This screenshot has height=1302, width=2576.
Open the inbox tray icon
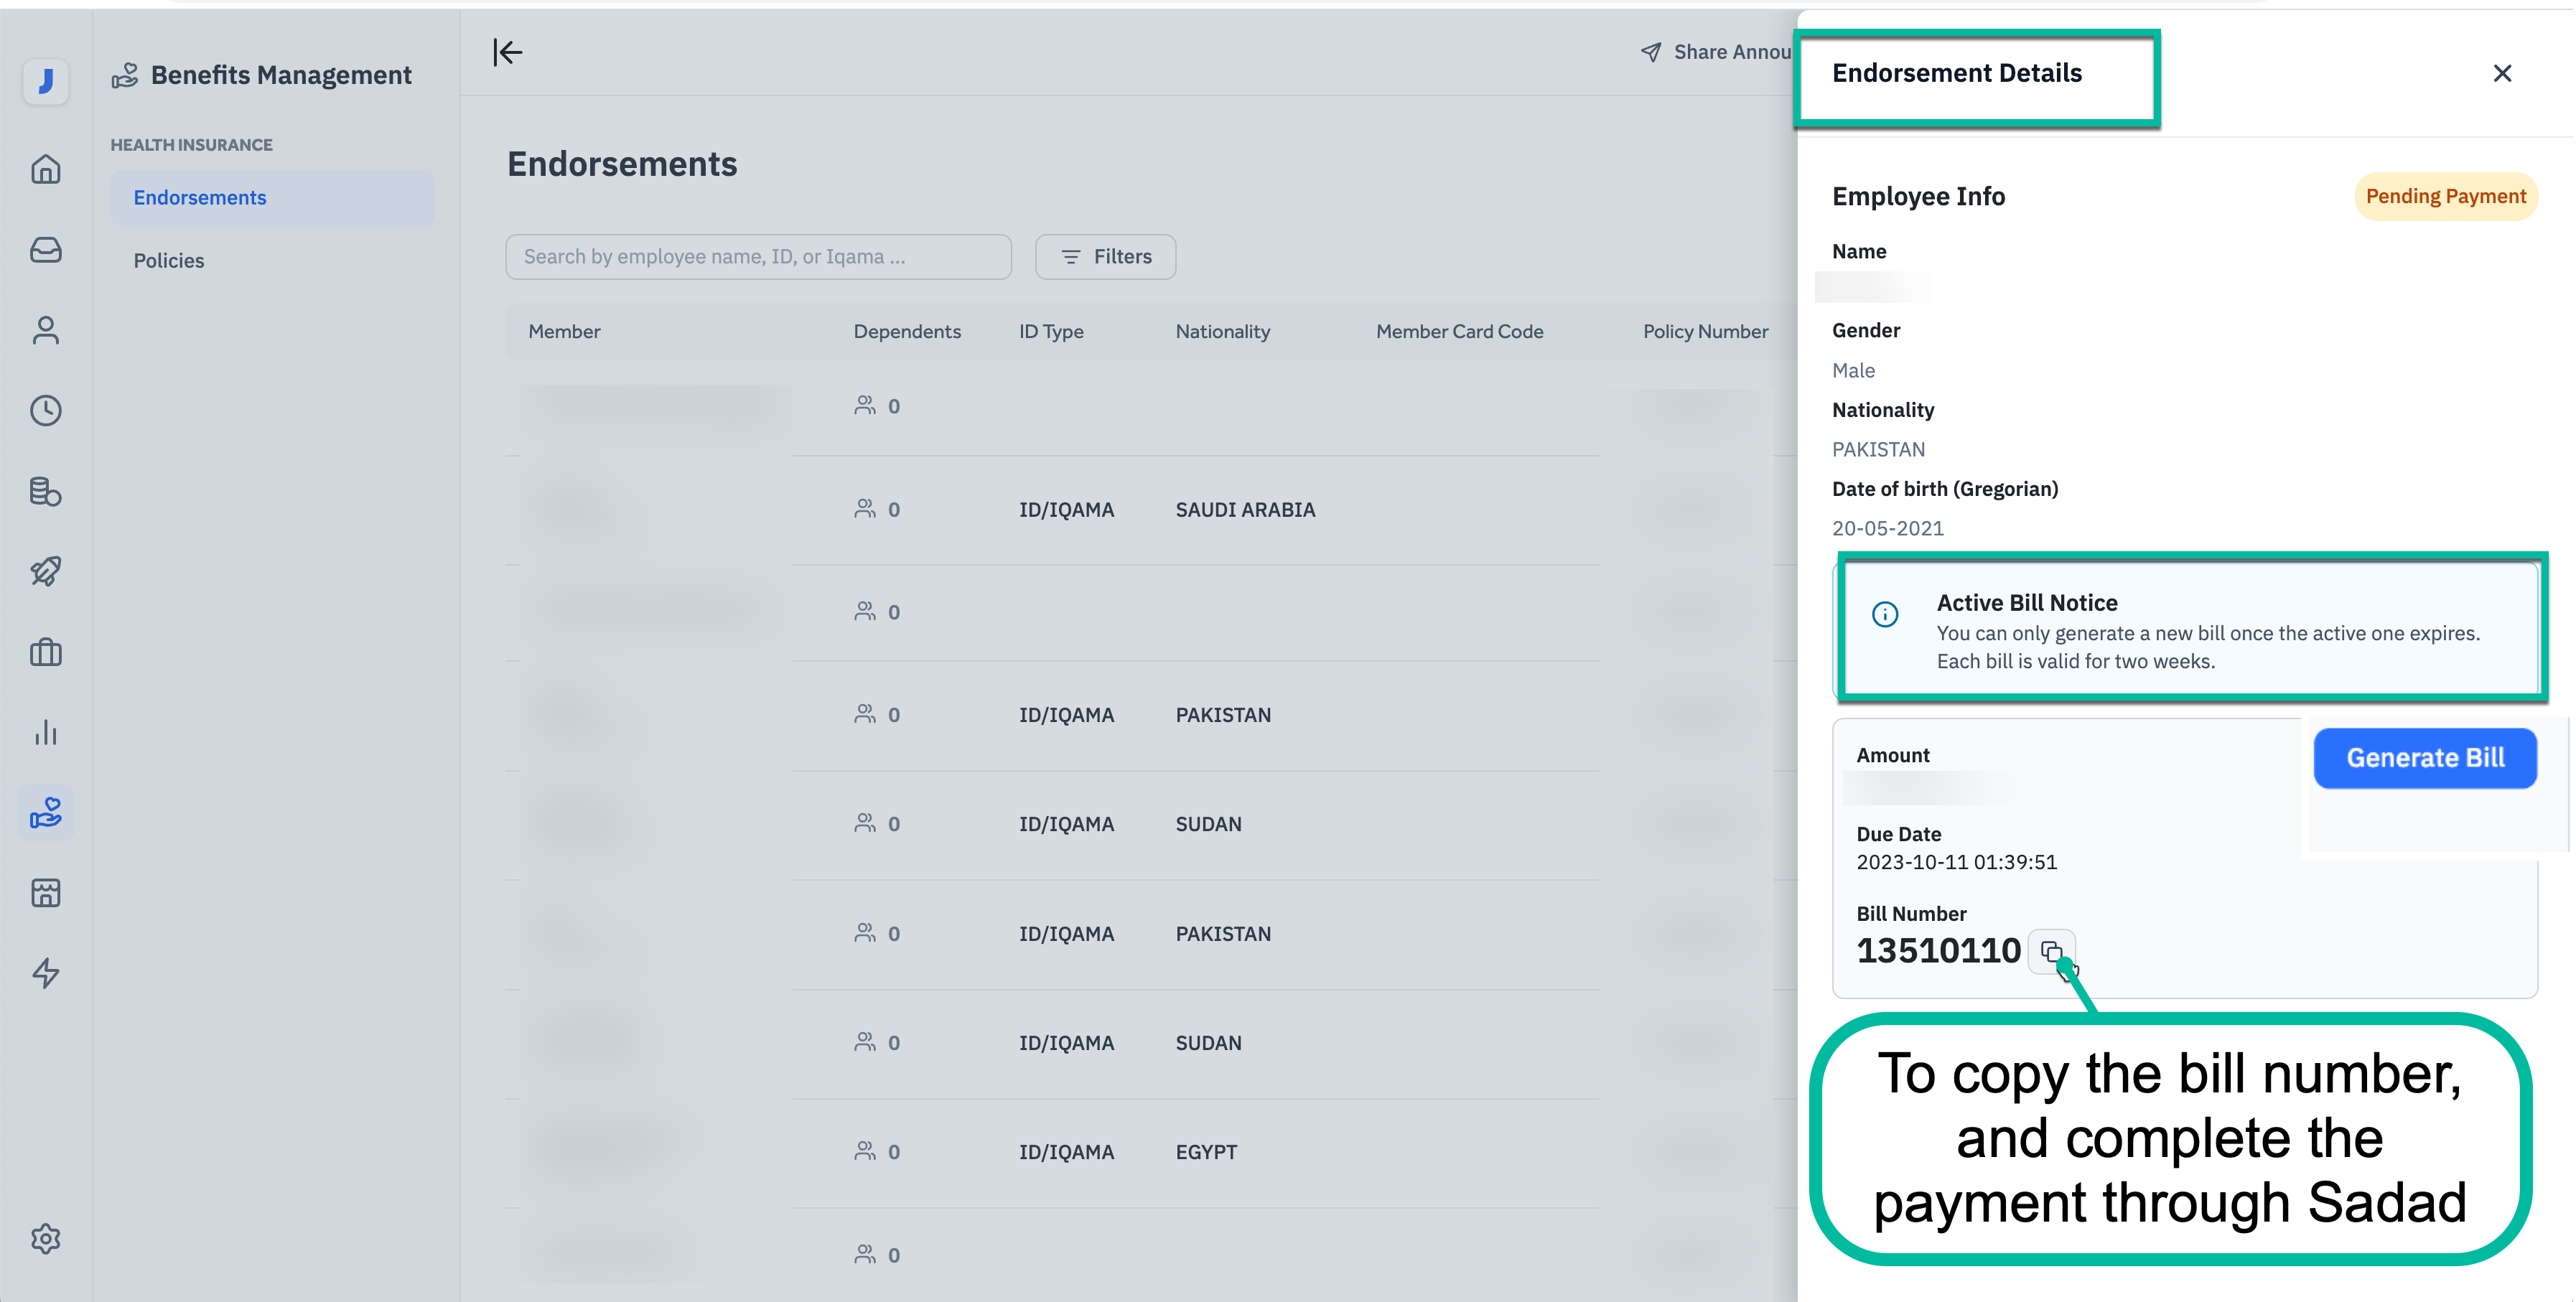(45, 250)
